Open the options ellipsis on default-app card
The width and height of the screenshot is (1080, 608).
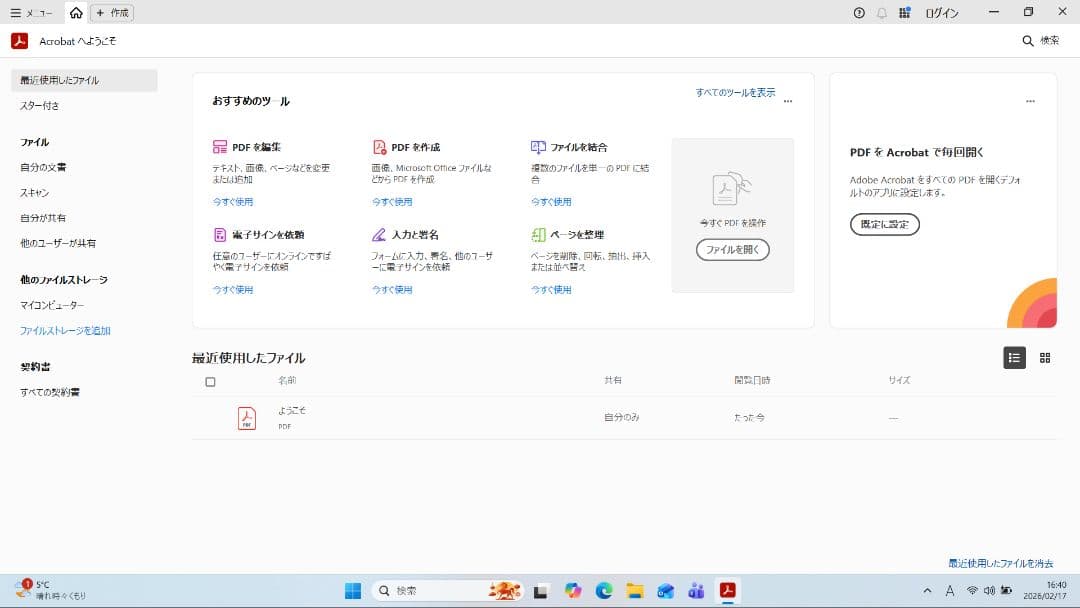(1030, 101)
